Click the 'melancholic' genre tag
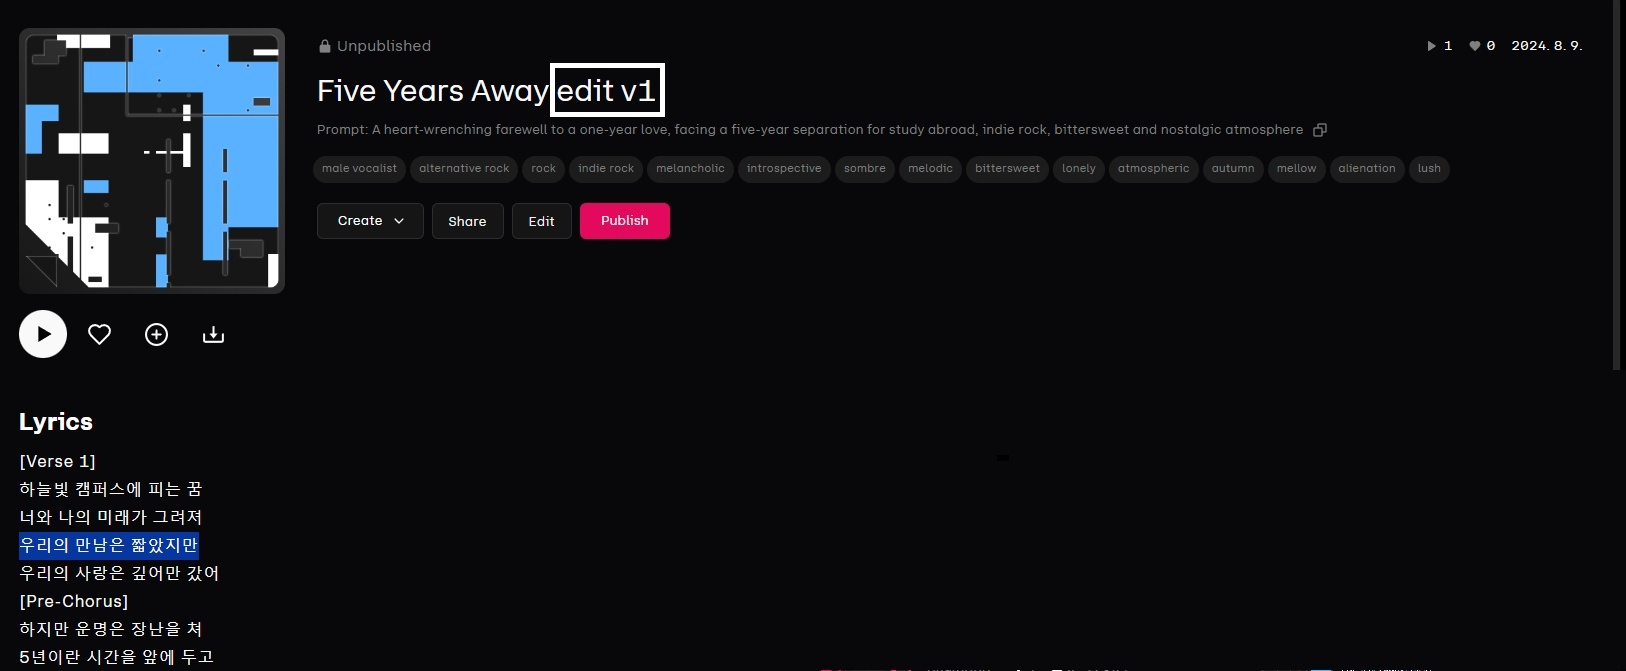This screenshot has height=671, width=1626. 690,169
